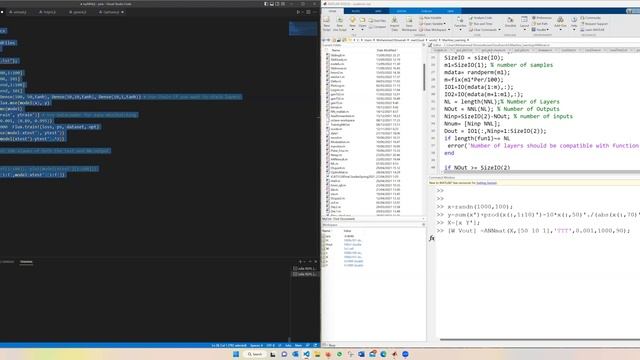The height and width of the screenshot is (360, 640).
Task: Click File Explorer taskbar icon
Action: click(317, 354)
